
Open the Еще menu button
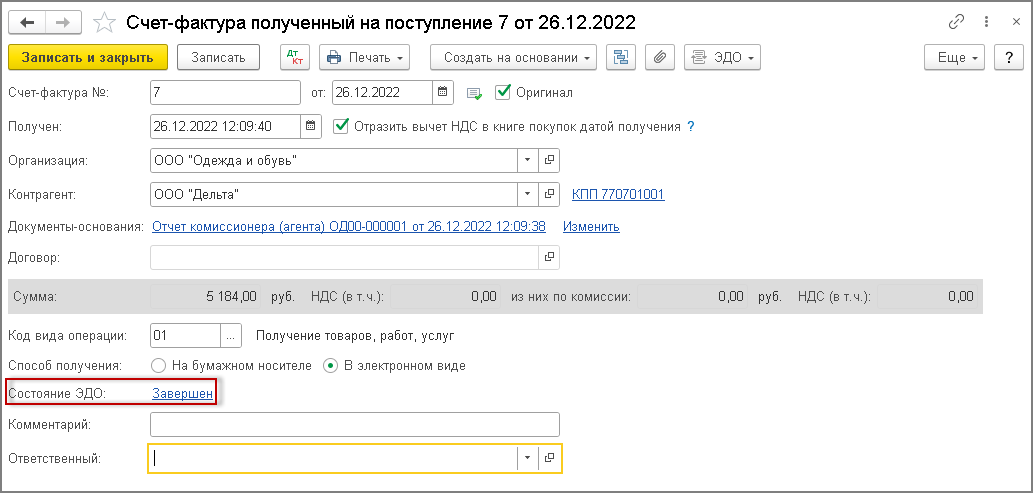click(x=955, y=58)
